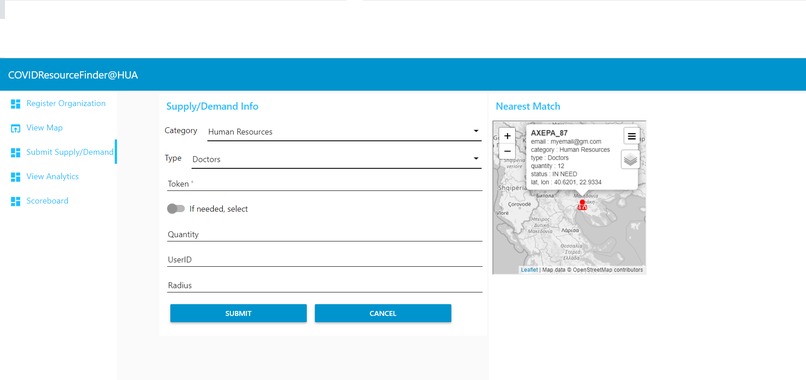Click the CANCEL button
The image size is (806, 380).
point(383,313)
